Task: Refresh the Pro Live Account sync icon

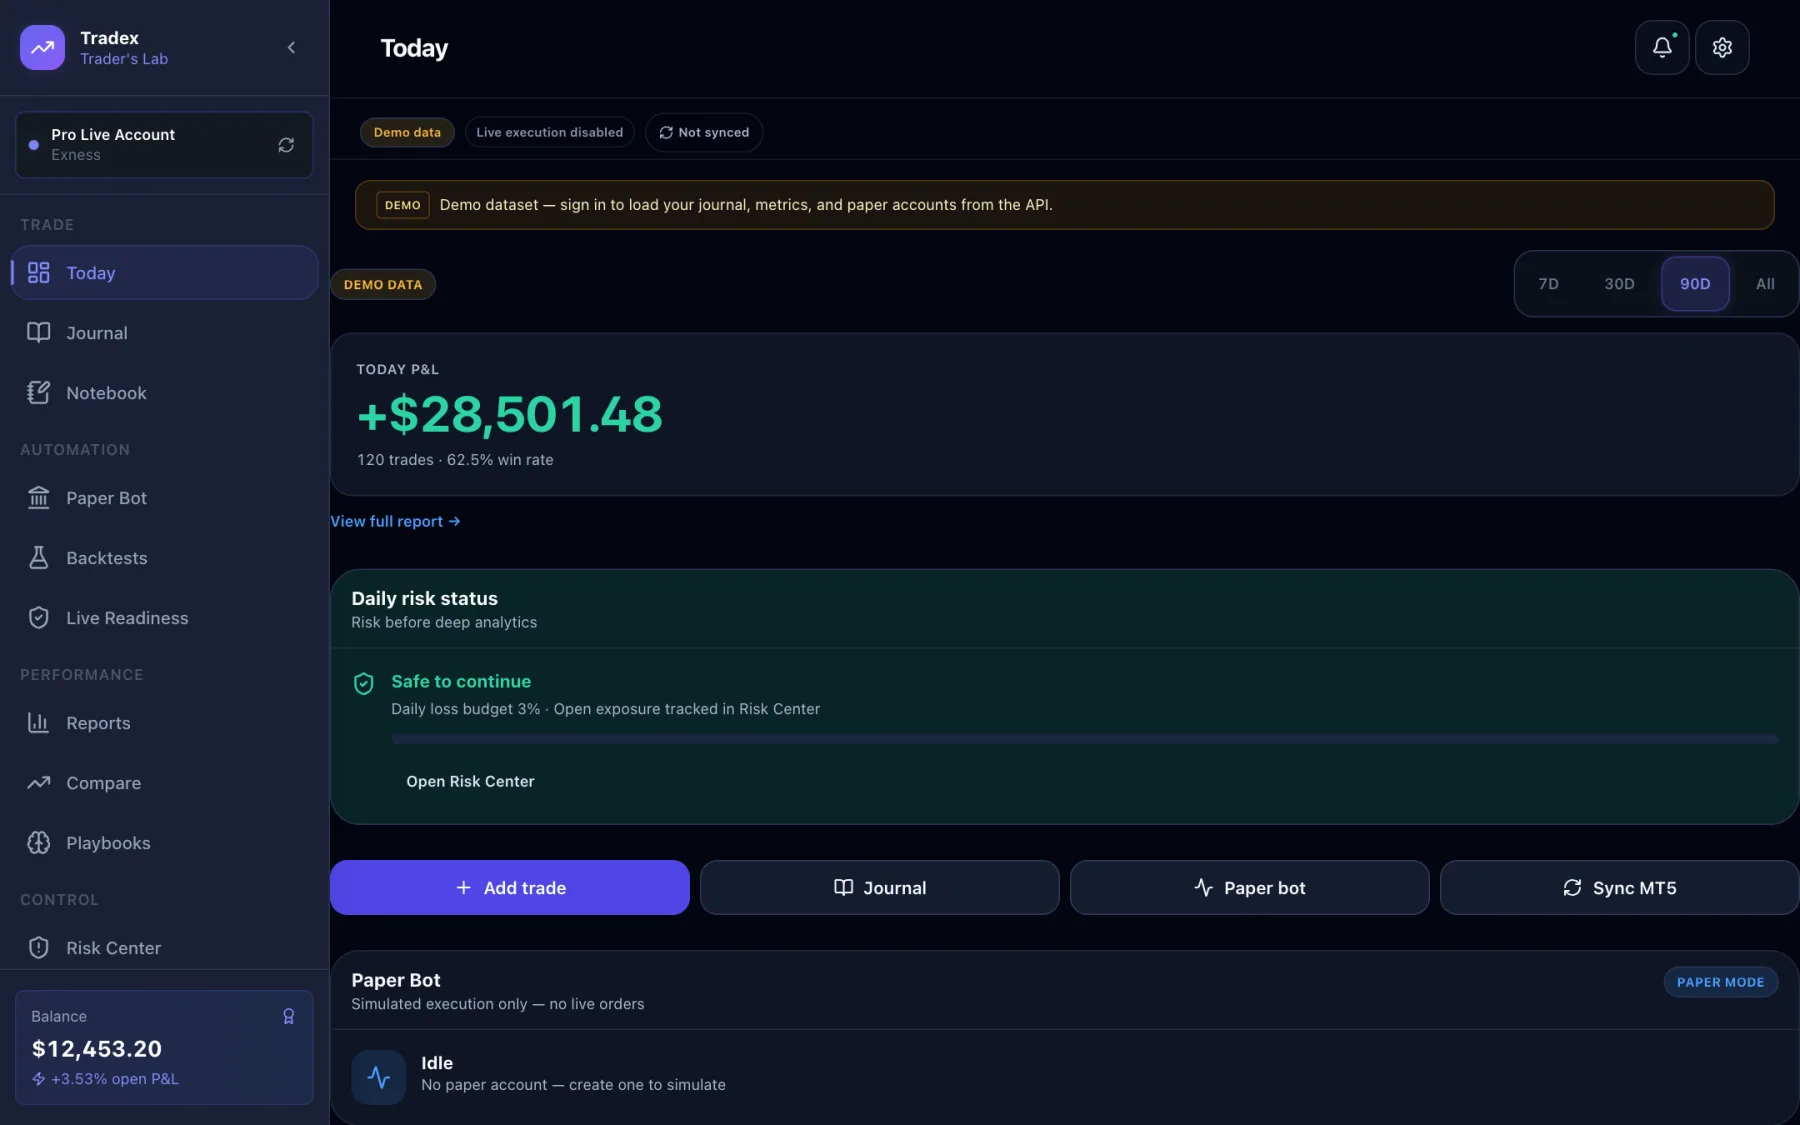Action: click(286, 145)
